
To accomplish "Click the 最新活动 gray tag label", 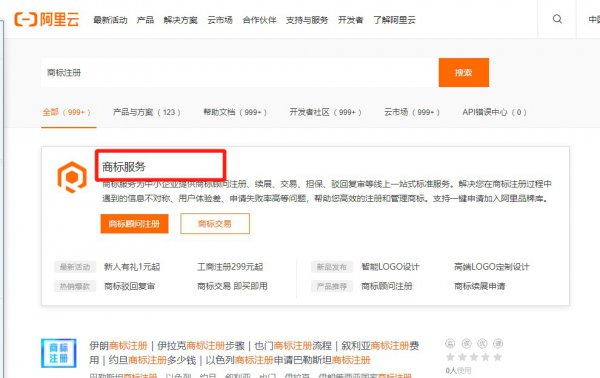I will pos(75,267).
